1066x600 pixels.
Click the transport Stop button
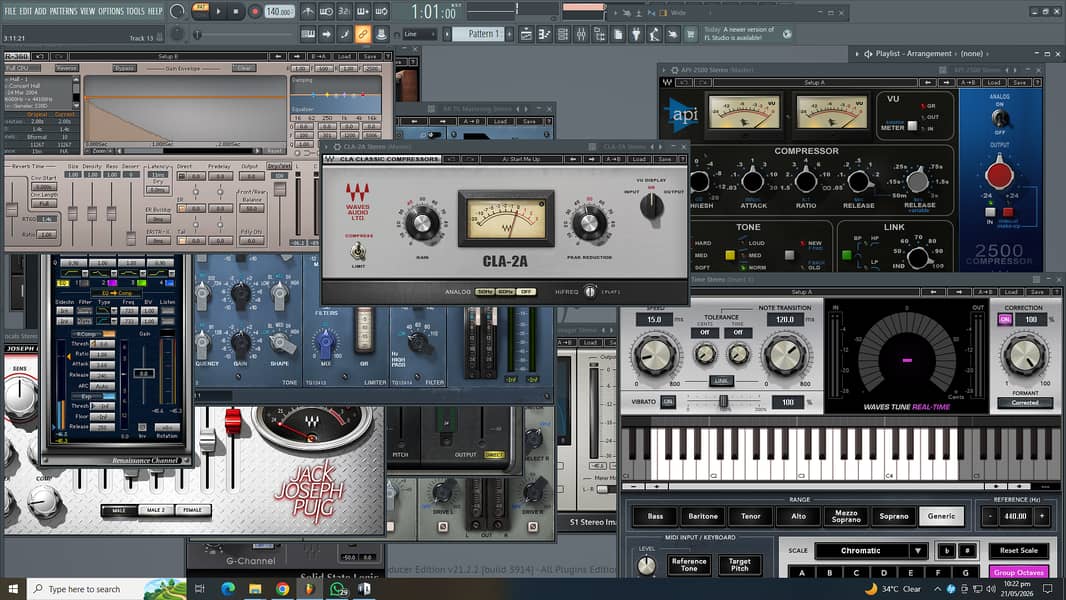(236, 12)
